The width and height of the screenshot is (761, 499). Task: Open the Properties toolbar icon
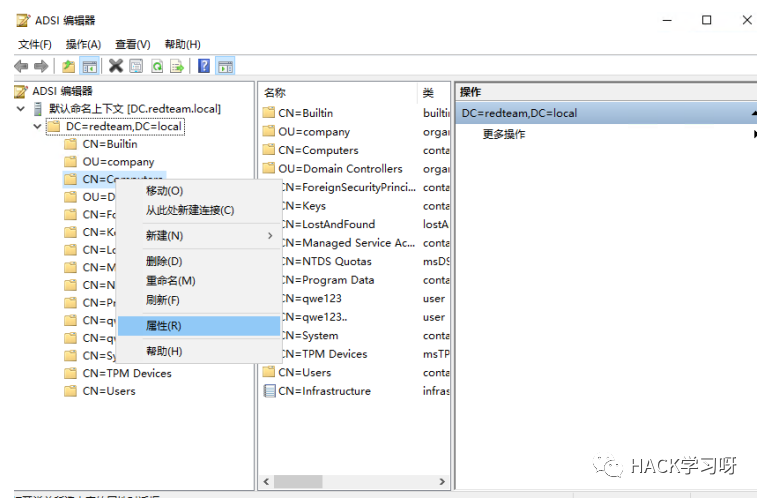[x=136, y=66]
